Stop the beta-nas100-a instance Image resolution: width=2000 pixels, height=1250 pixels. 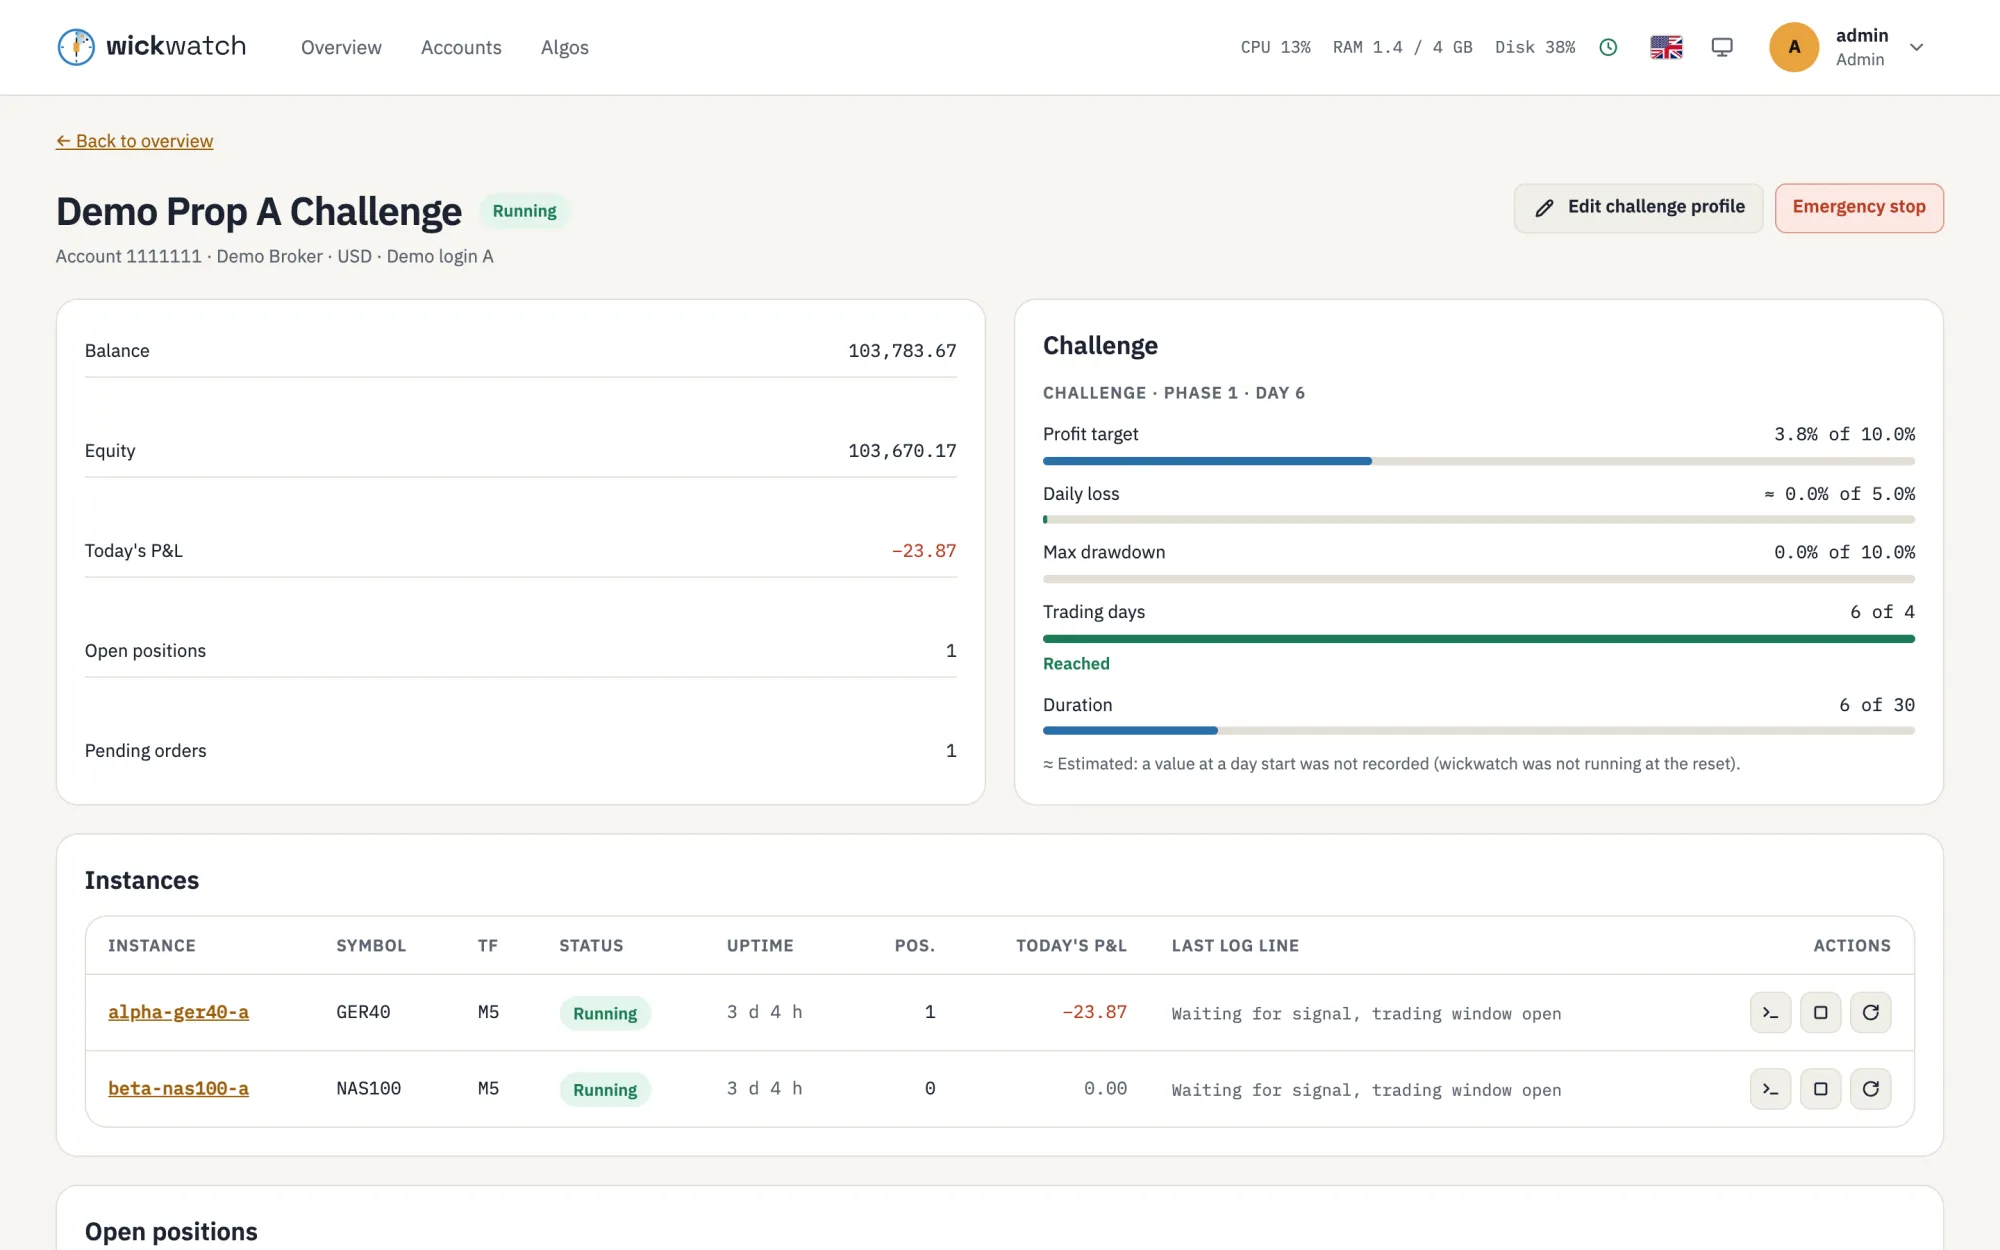tap(1820, 1088)
